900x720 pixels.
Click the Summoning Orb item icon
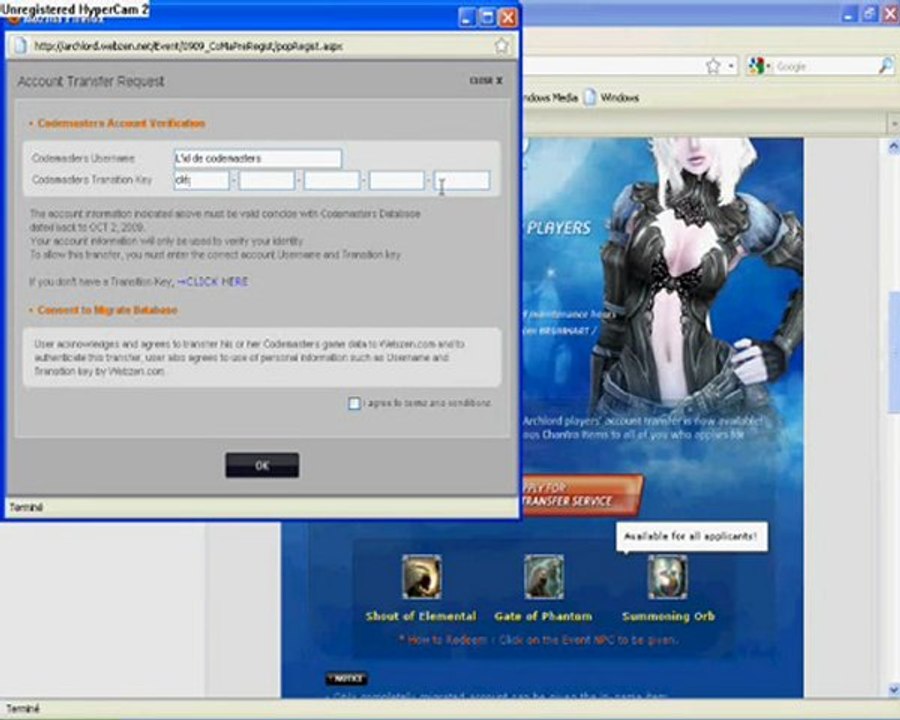coord(668,577)
